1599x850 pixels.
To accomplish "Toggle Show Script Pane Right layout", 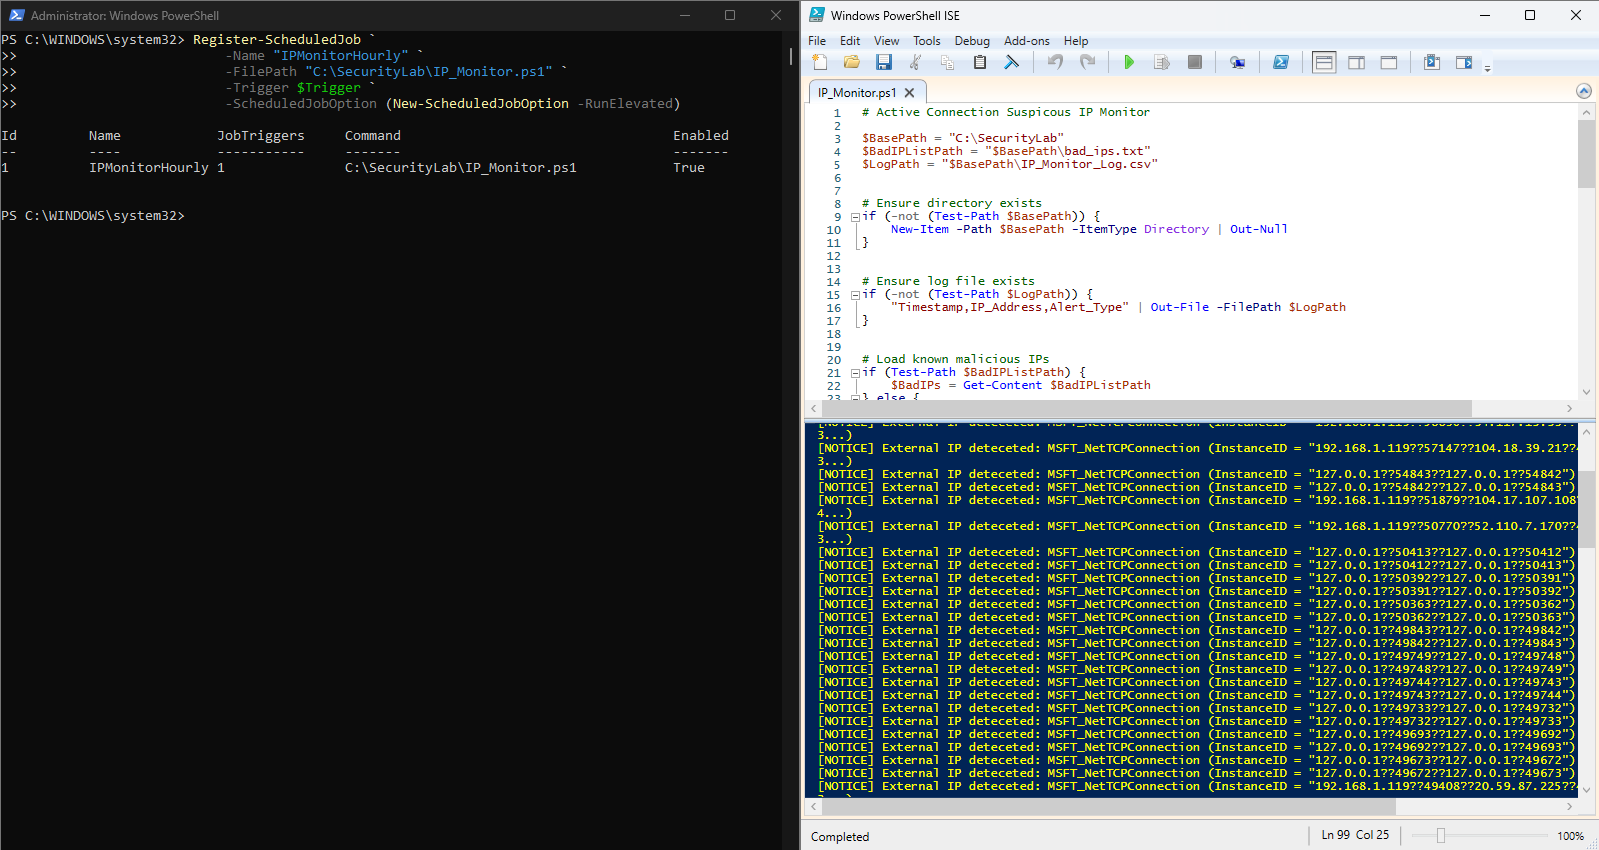I will pos(1357,62).
